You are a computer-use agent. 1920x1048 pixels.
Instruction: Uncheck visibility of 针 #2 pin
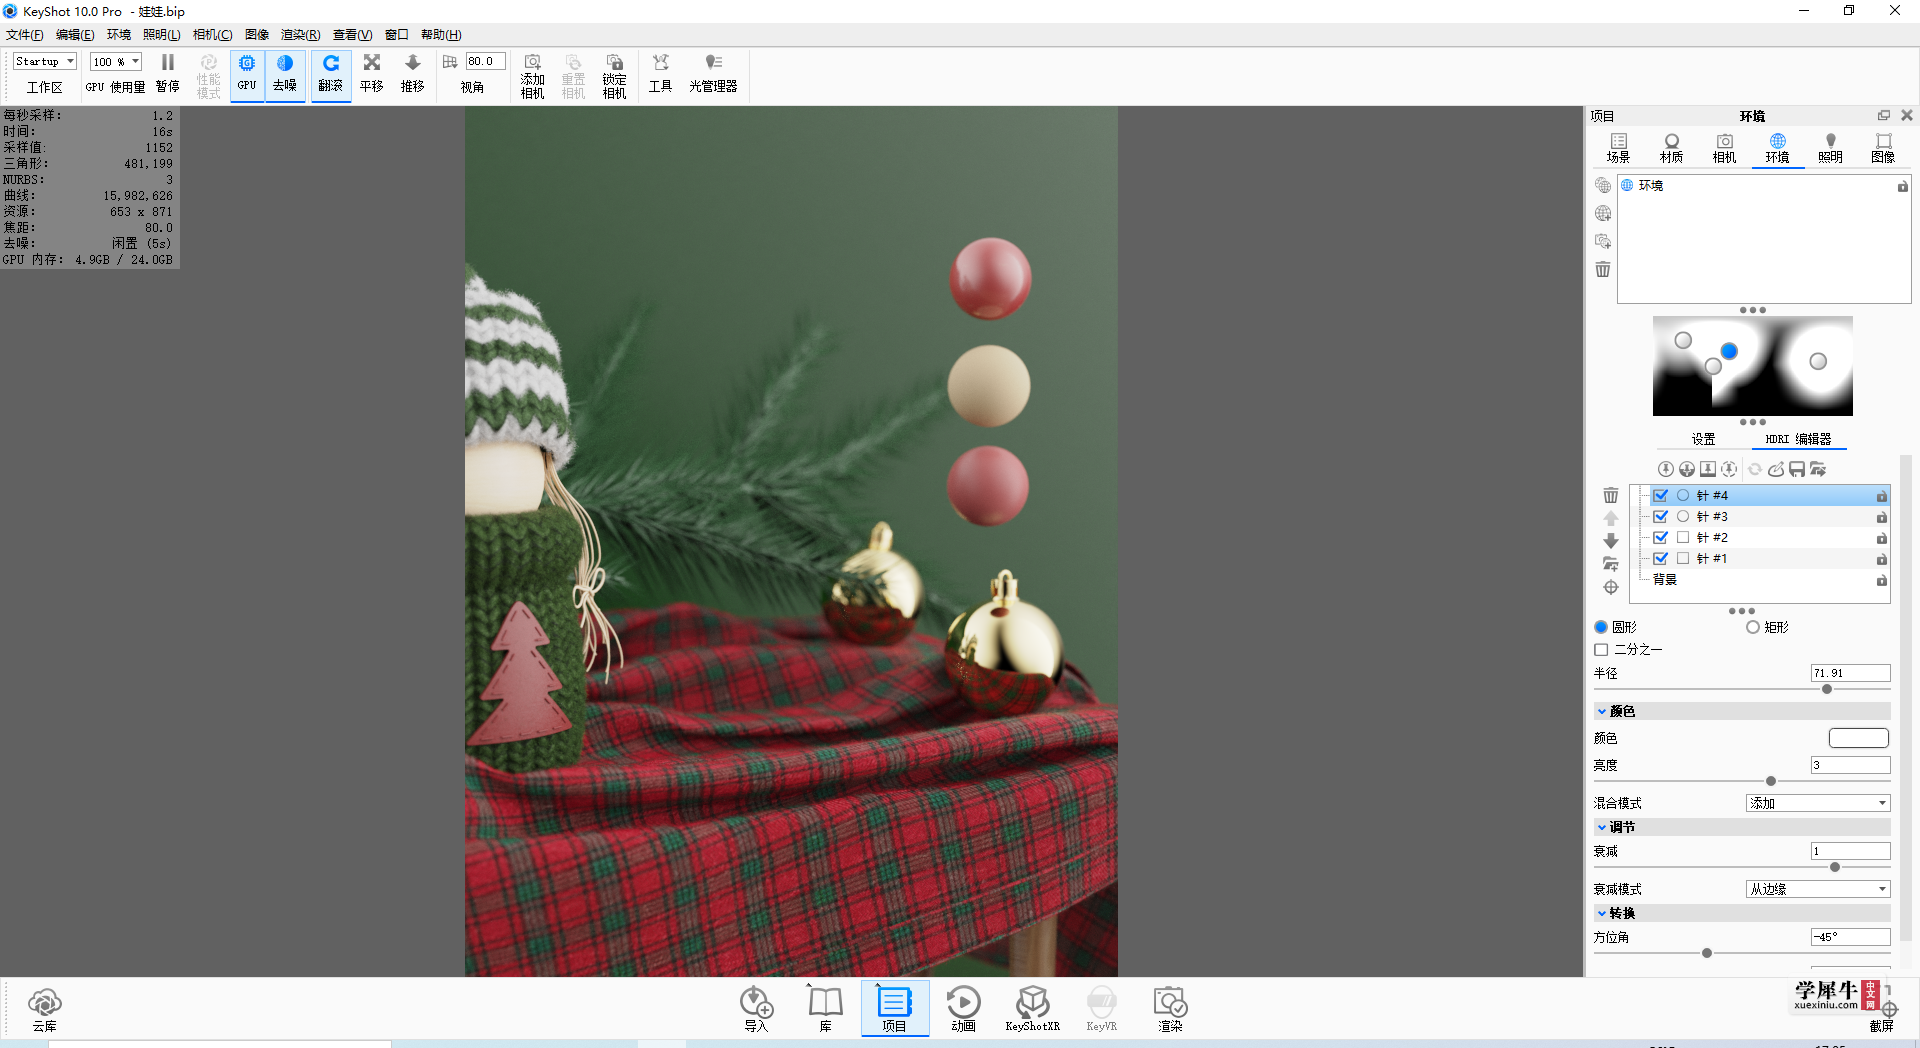pos(1661,538)
